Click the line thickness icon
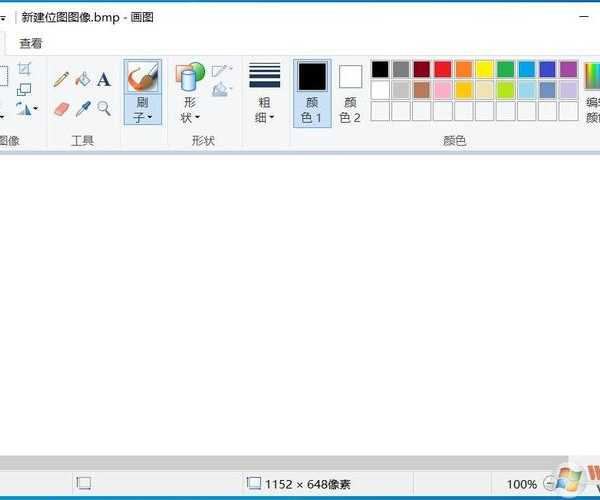Image resolution: width=600 pixels, height=500 pixels. (x=264, y=75)
